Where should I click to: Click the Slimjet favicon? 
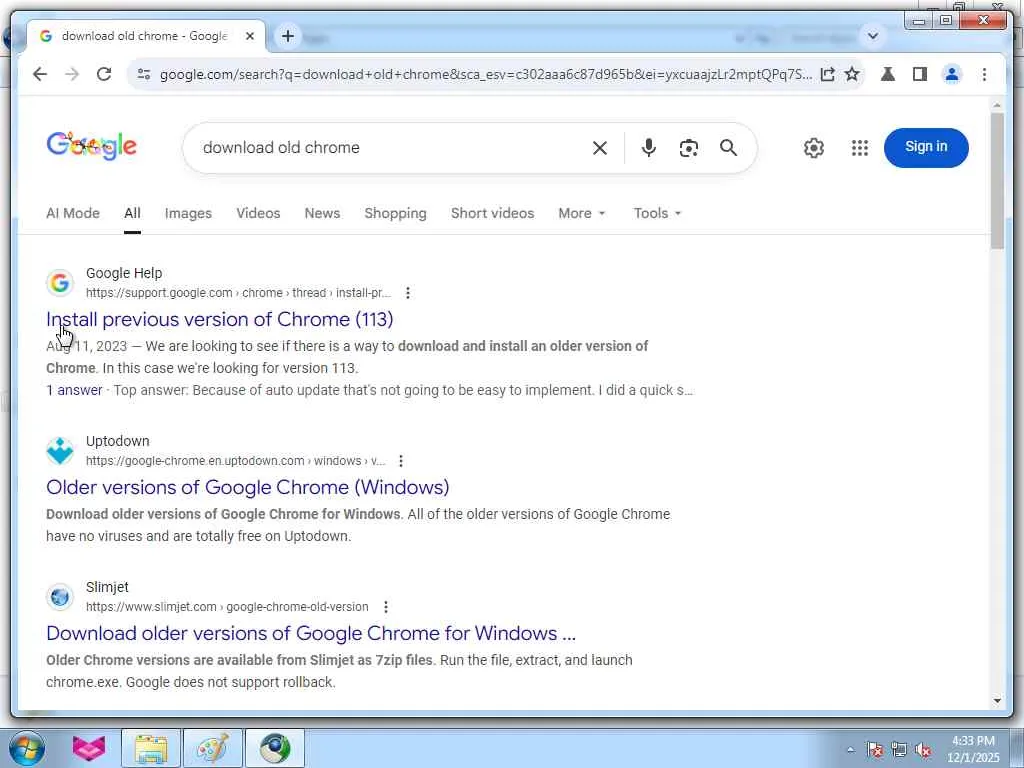click(59, 597)
